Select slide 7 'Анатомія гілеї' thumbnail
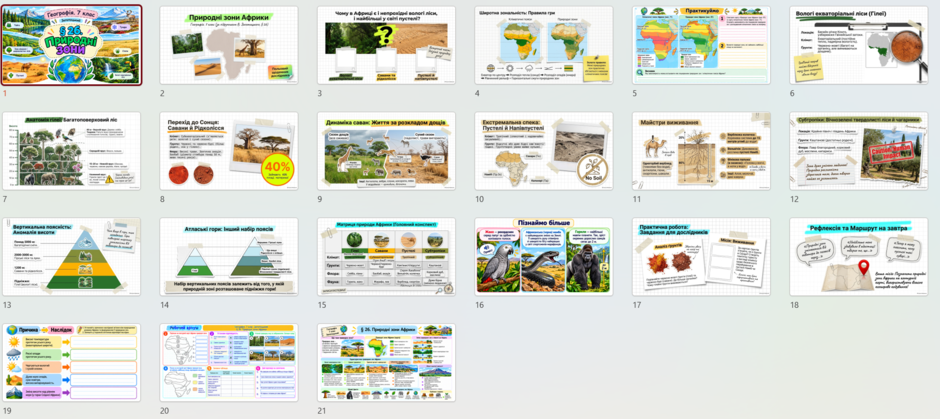Viewport: 940px width, 419px height. tap(71, 151)
